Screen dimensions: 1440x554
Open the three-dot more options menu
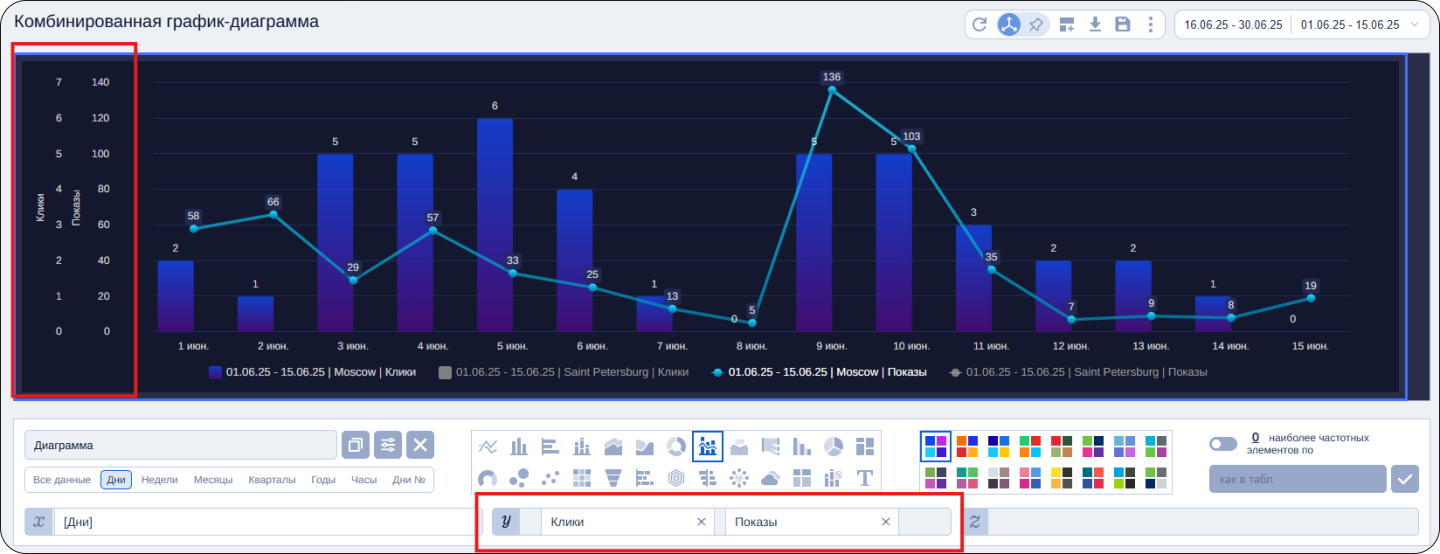1151,25
